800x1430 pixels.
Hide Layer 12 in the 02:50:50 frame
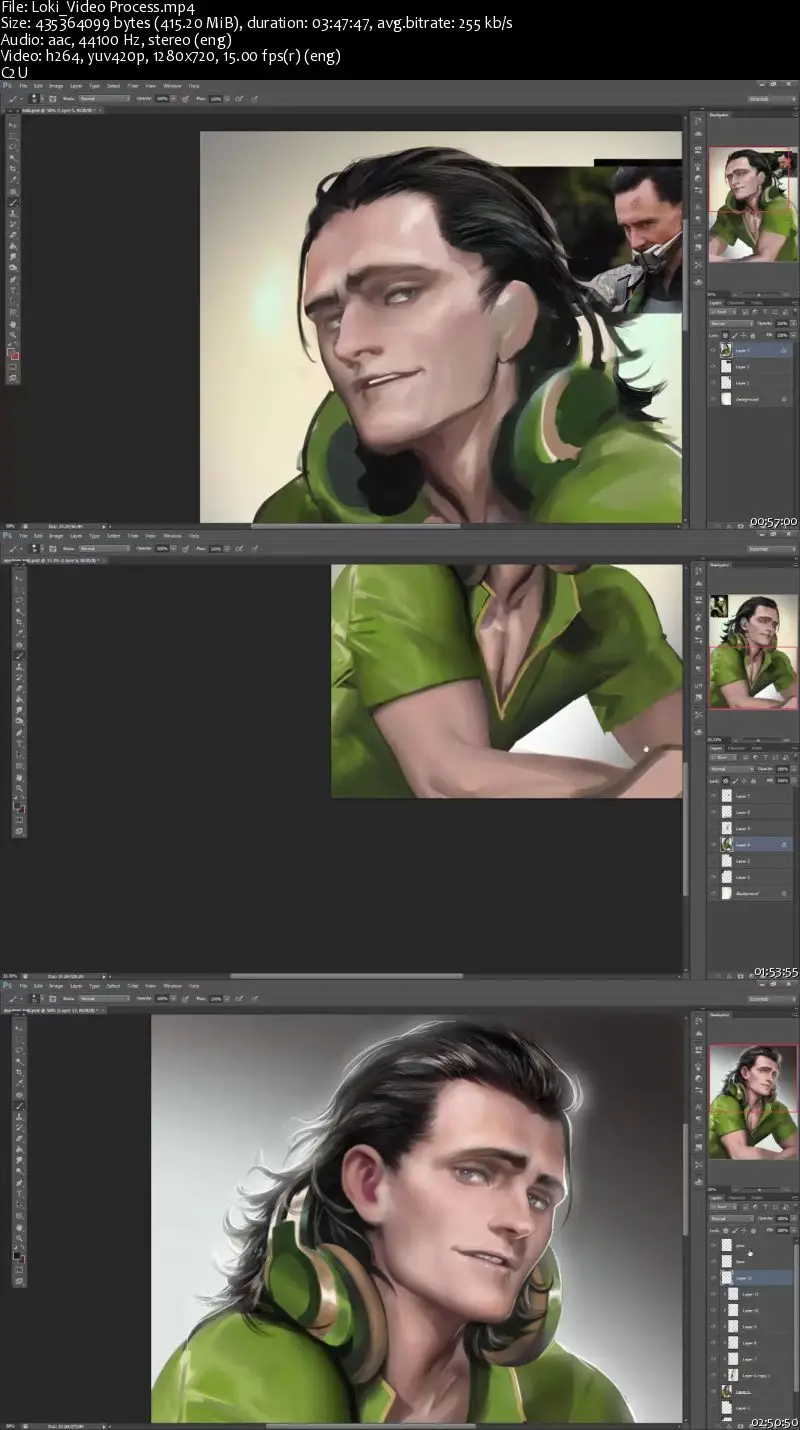[x=713, y=1278]
